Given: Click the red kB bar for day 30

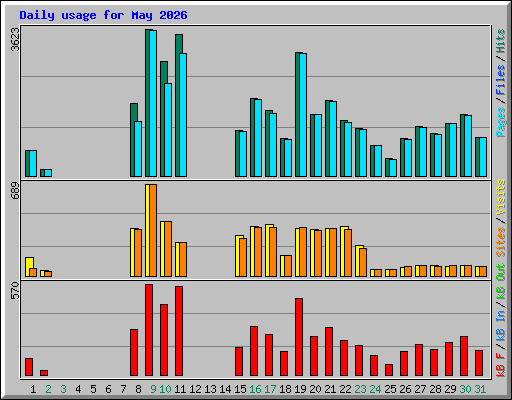Looking at the screenshot, I should (464, 356).
